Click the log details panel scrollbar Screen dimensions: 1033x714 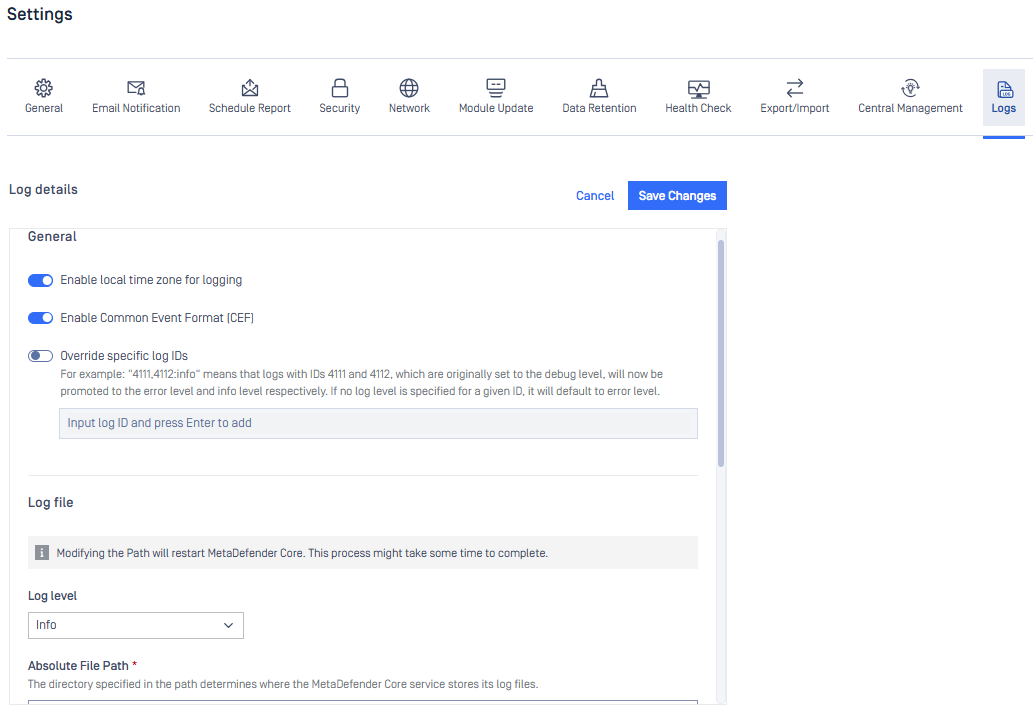tap(721, 354)
